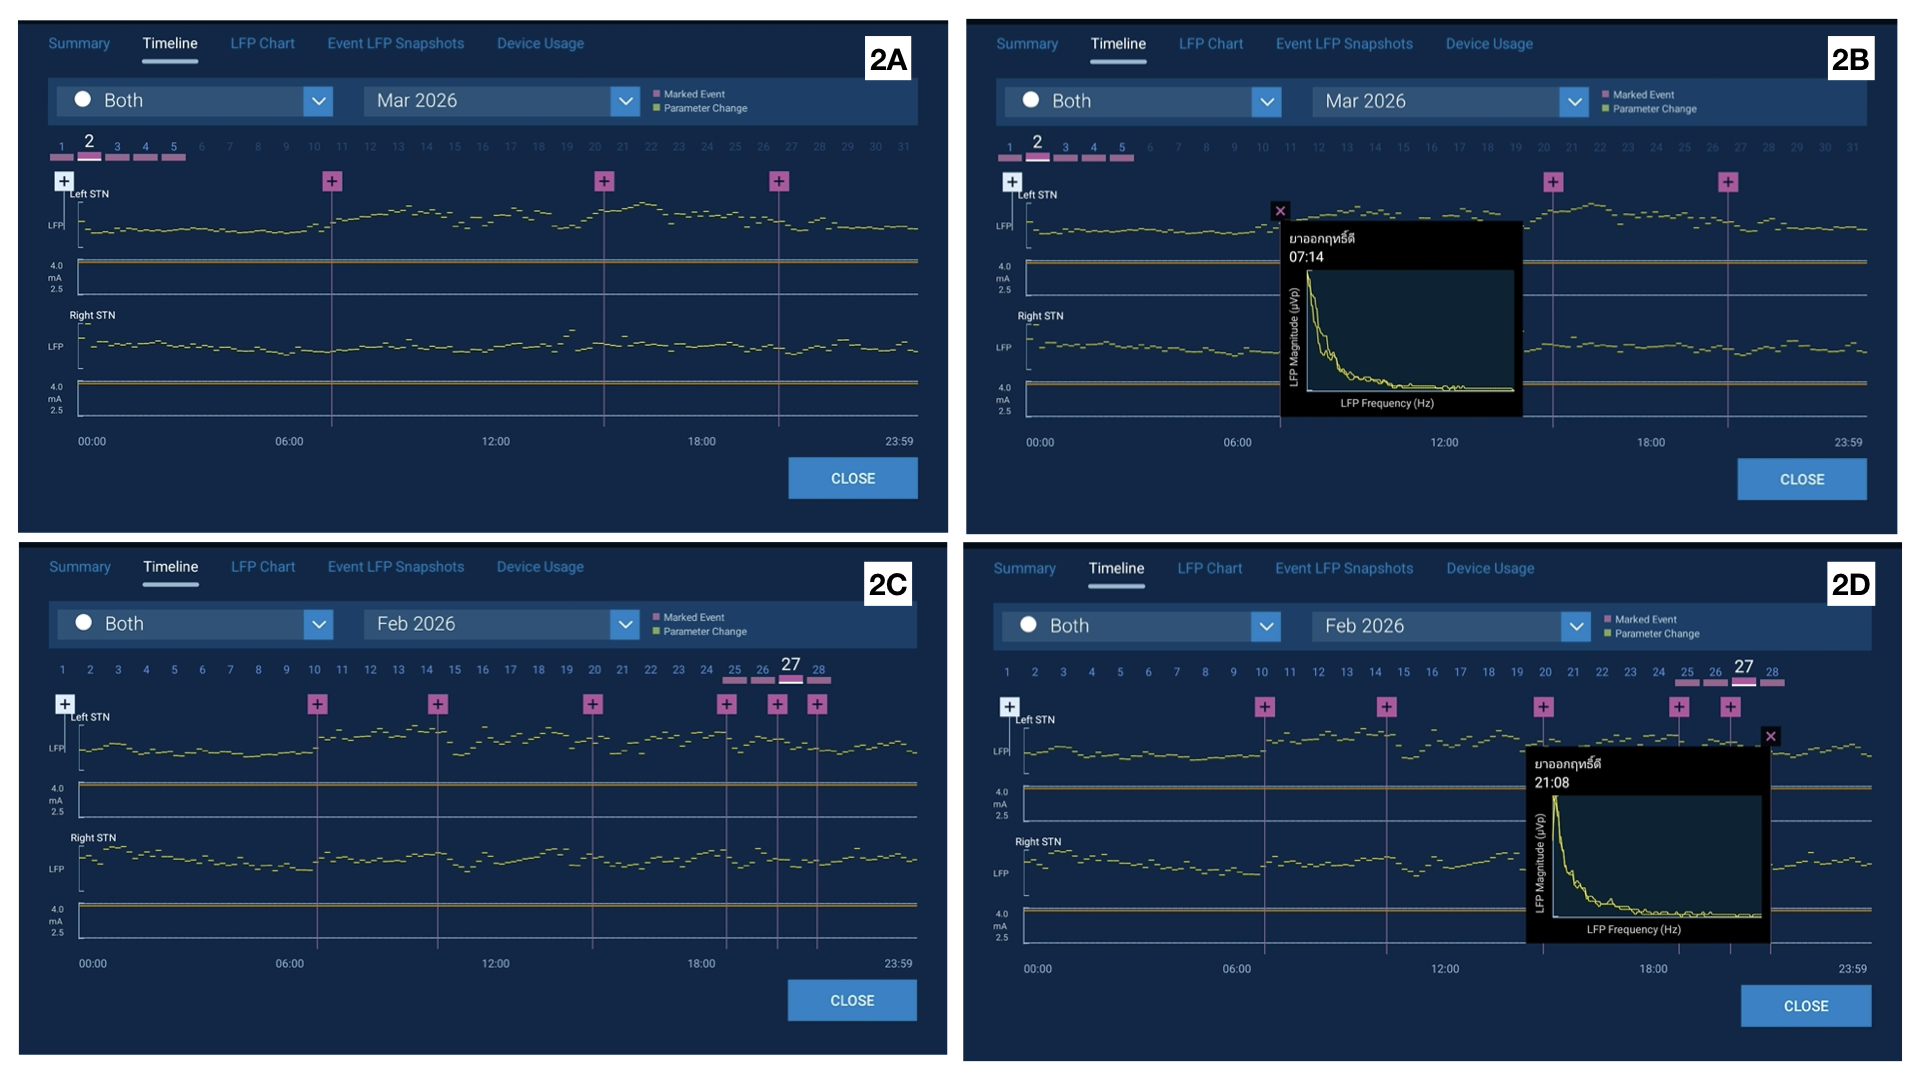Select the Both radio option in panel 2A
This screenshot has width=1920, height=1080.
[83, 100]
